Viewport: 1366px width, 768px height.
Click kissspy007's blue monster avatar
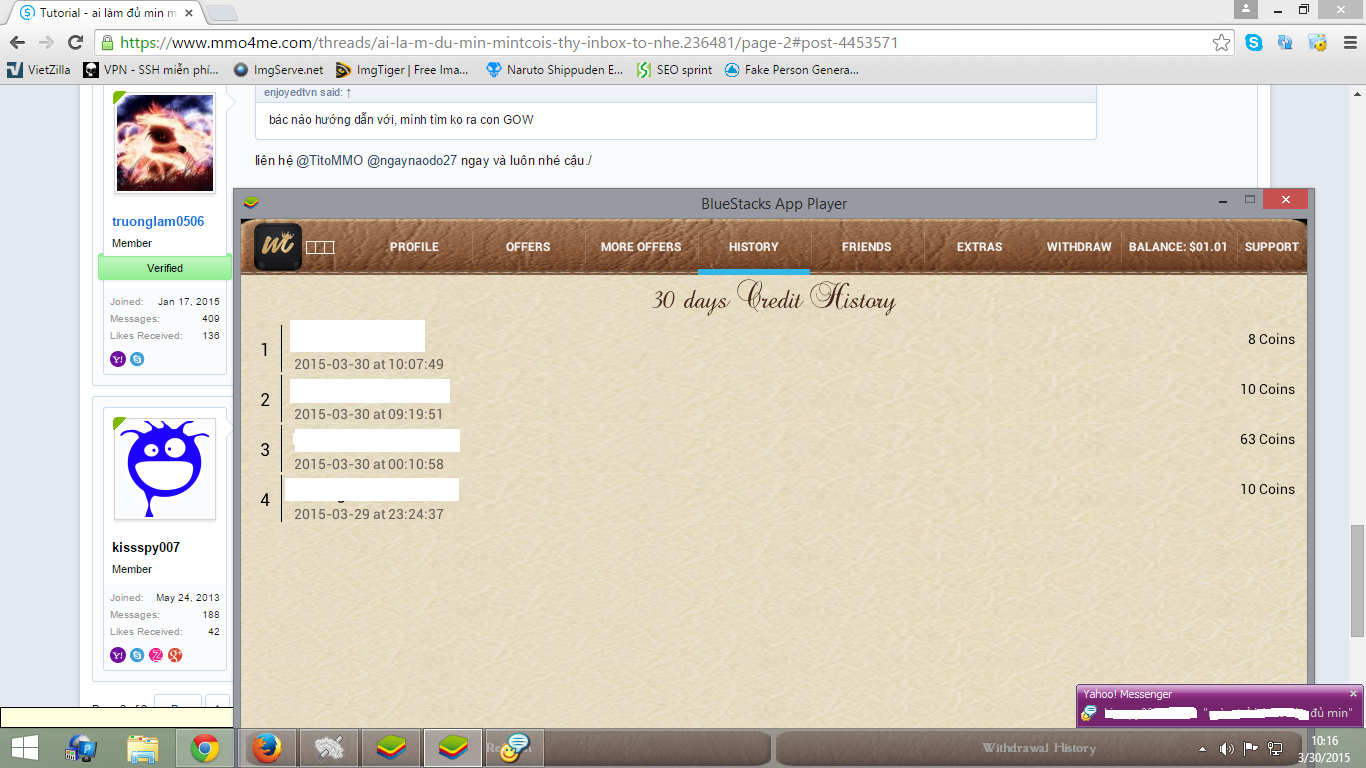click(x=165, y=469)
